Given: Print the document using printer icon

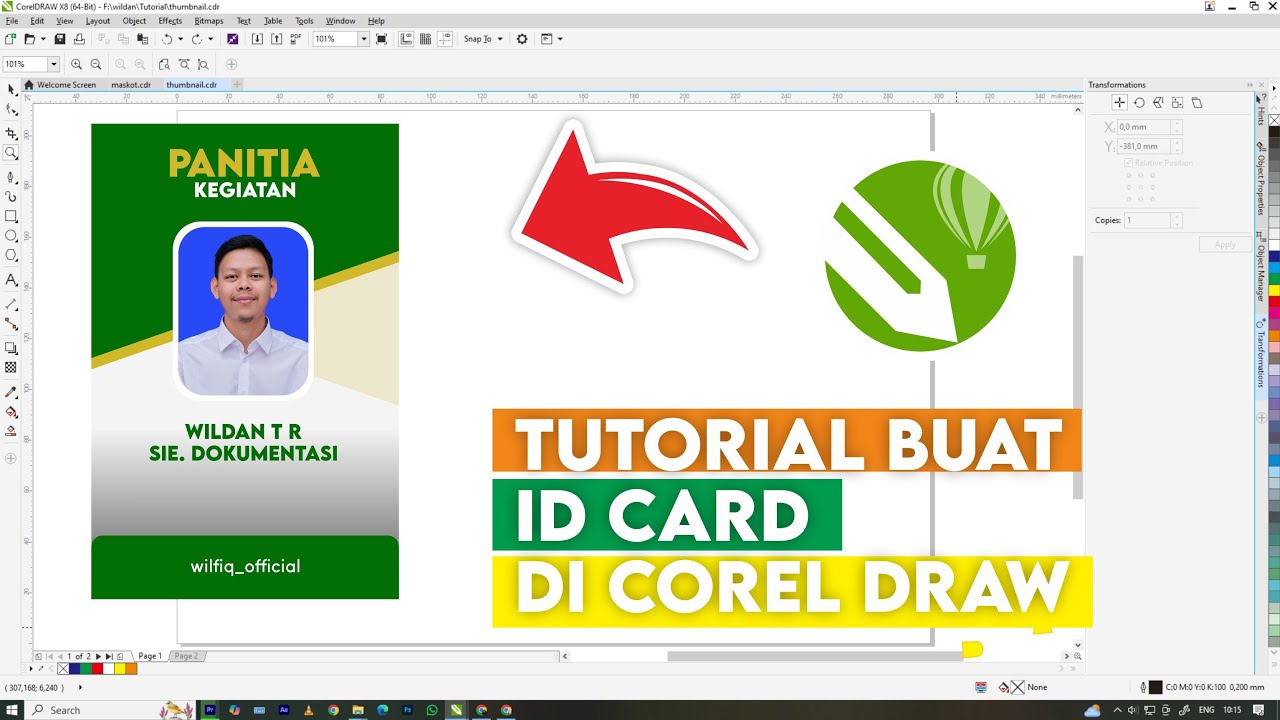Looking at the screenshot, I should click(x=79, y=39).
